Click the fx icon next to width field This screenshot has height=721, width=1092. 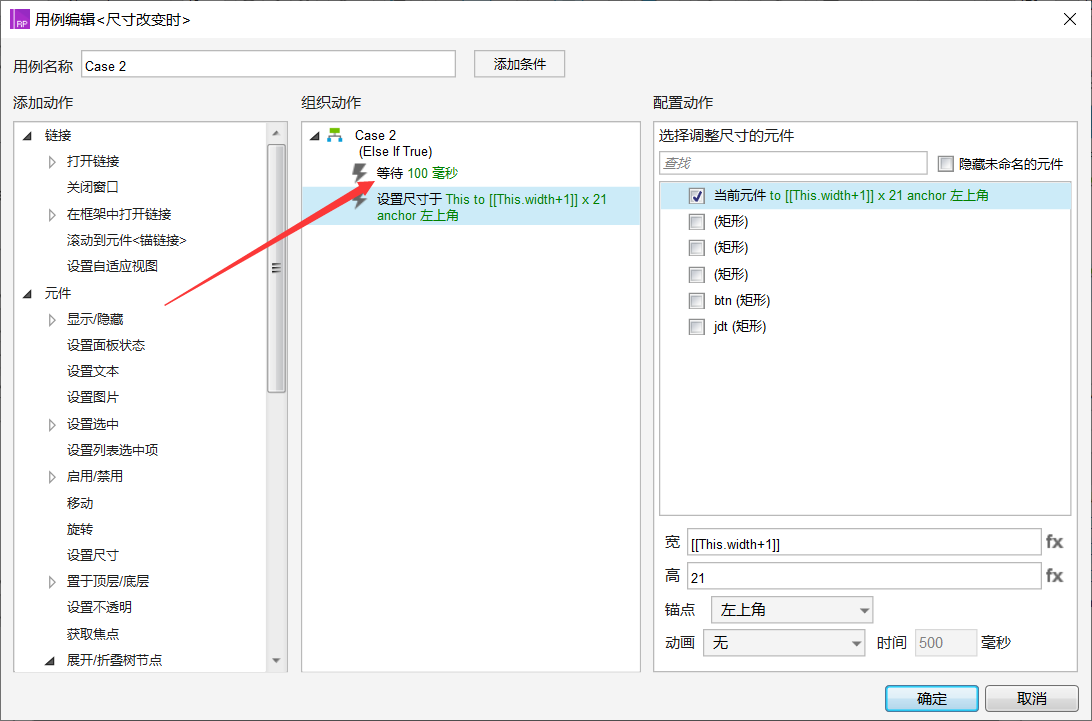[x=1054, y=542]
